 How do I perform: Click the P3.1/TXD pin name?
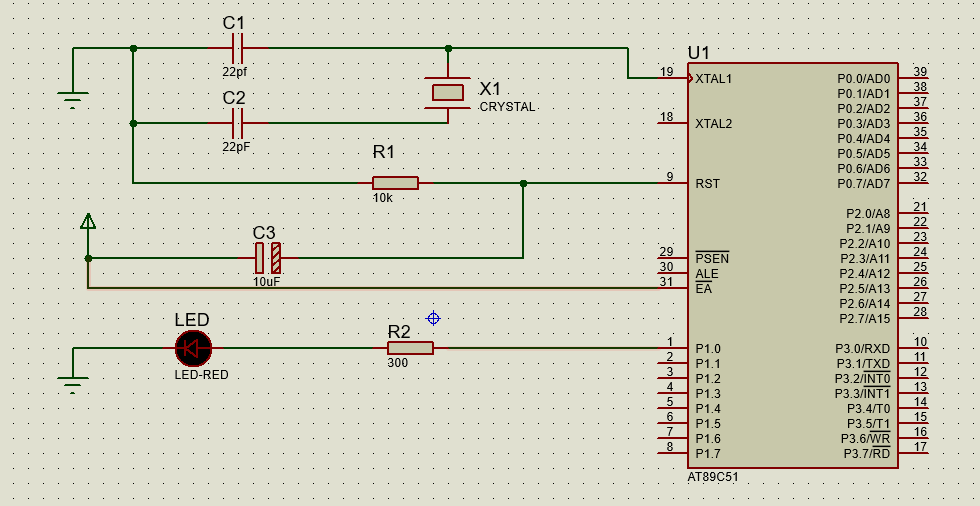point(864,364)
